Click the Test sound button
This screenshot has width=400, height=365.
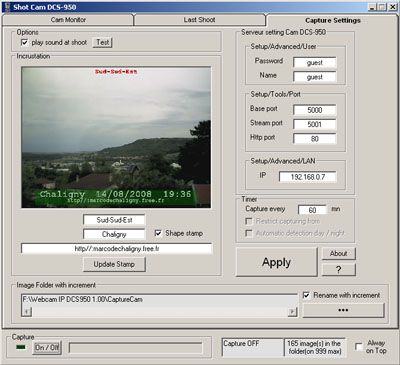tap(102, 42)
